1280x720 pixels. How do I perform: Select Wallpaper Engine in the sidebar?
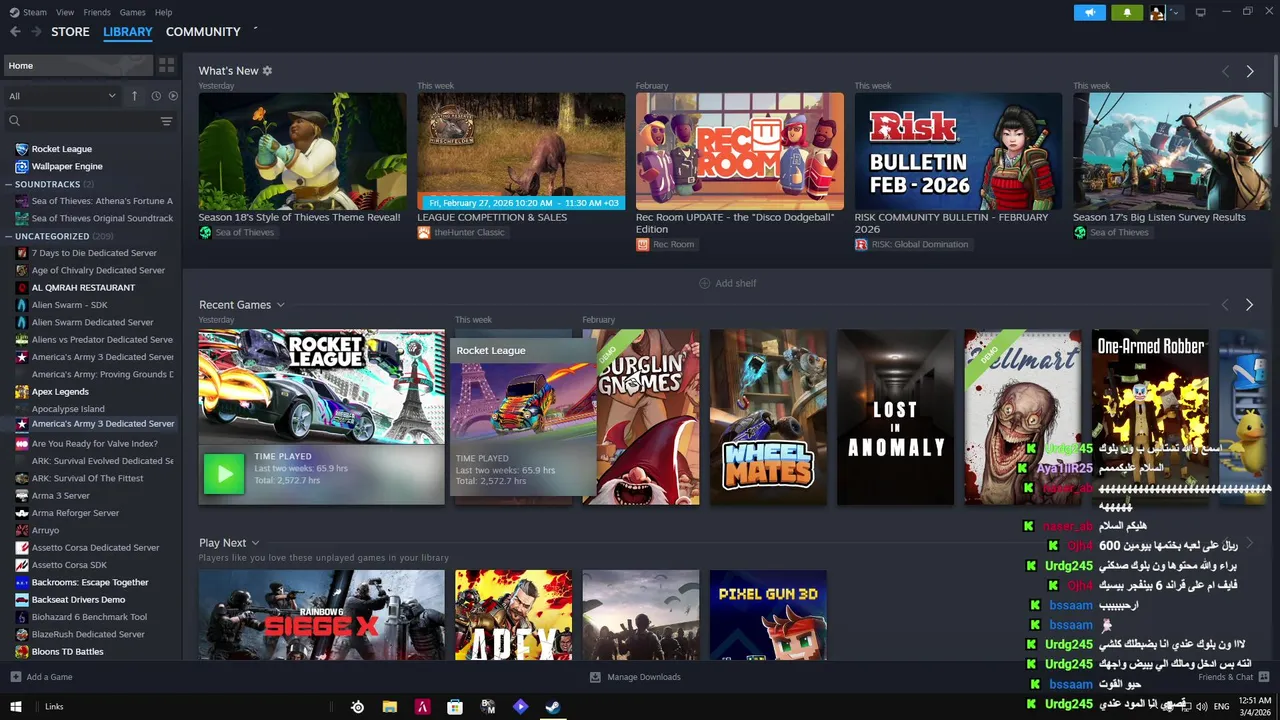67,166
